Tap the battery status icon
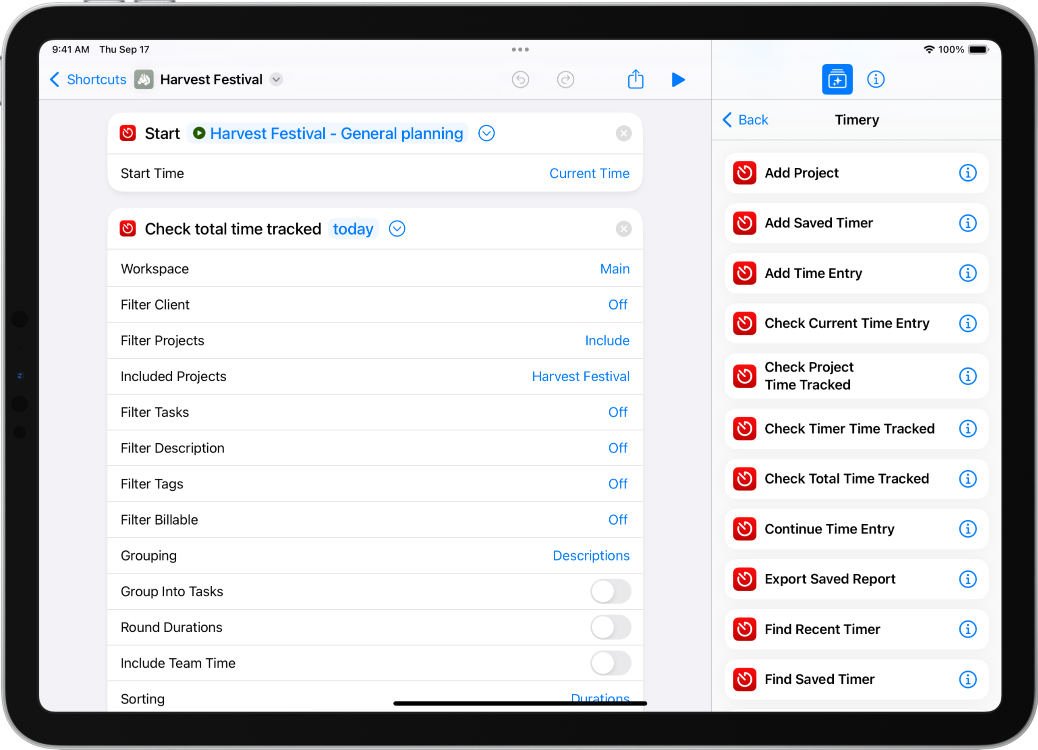1038x750 pixels. coord(978,50)
